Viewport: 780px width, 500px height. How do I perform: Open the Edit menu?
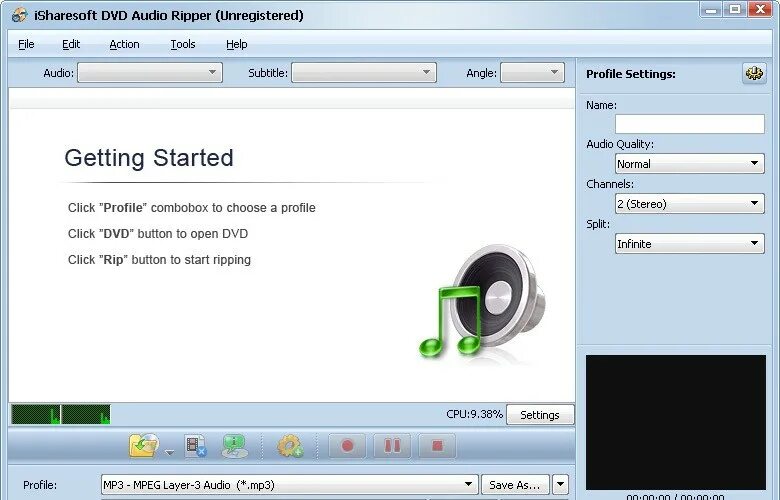click(x=71, y=44)
